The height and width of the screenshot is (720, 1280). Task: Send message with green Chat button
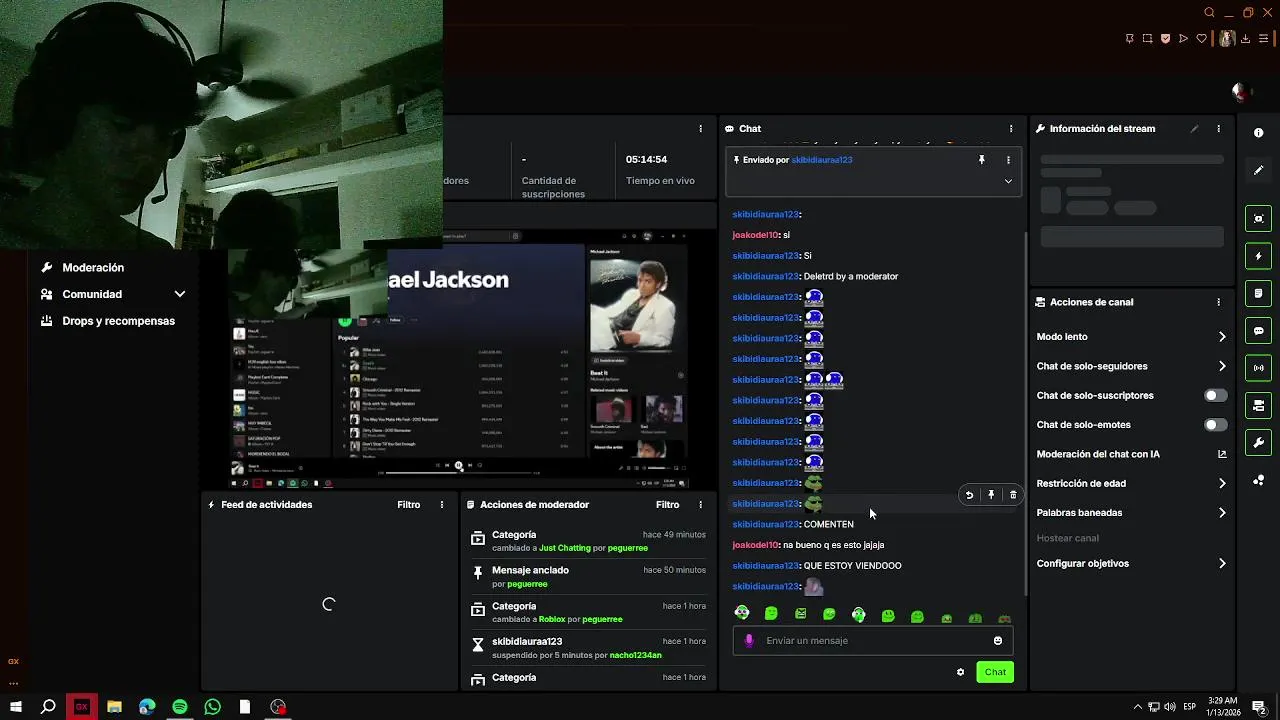click(995, 672)
